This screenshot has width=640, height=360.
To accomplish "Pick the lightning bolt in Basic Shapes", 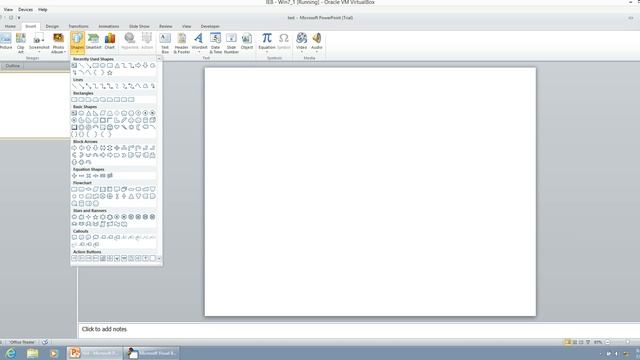I will point(124,127).
